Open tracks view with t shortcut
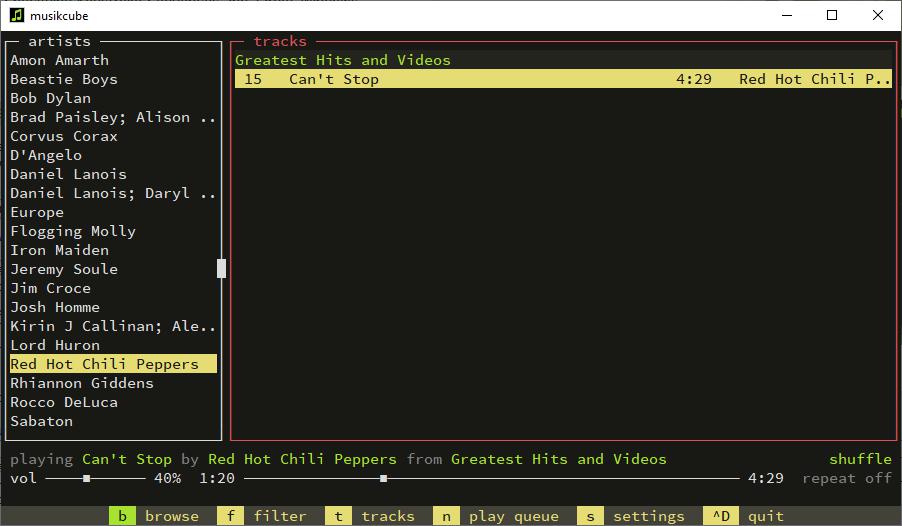Viewport: 902px width, 526px height. 370,516
